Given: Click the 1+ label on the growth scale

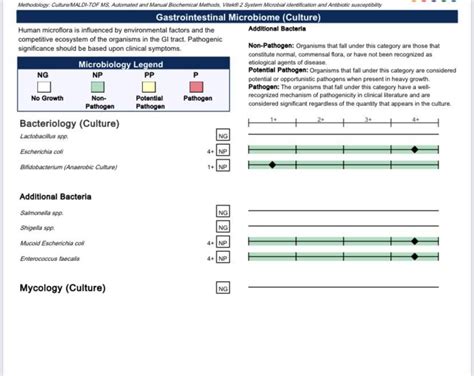Looking at the screenshot, I should point(273,119).
